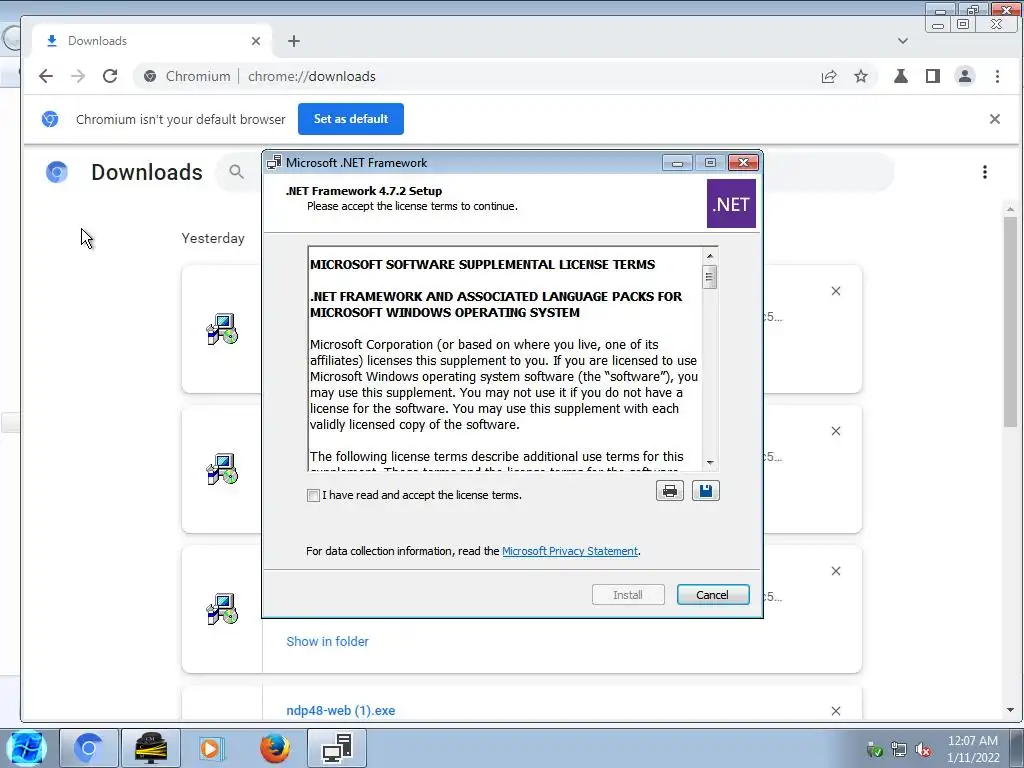The height and width of the screenshot is (768, 1024).
Task: Open the Chromium experiments flask icon
Action: [901, 76]
